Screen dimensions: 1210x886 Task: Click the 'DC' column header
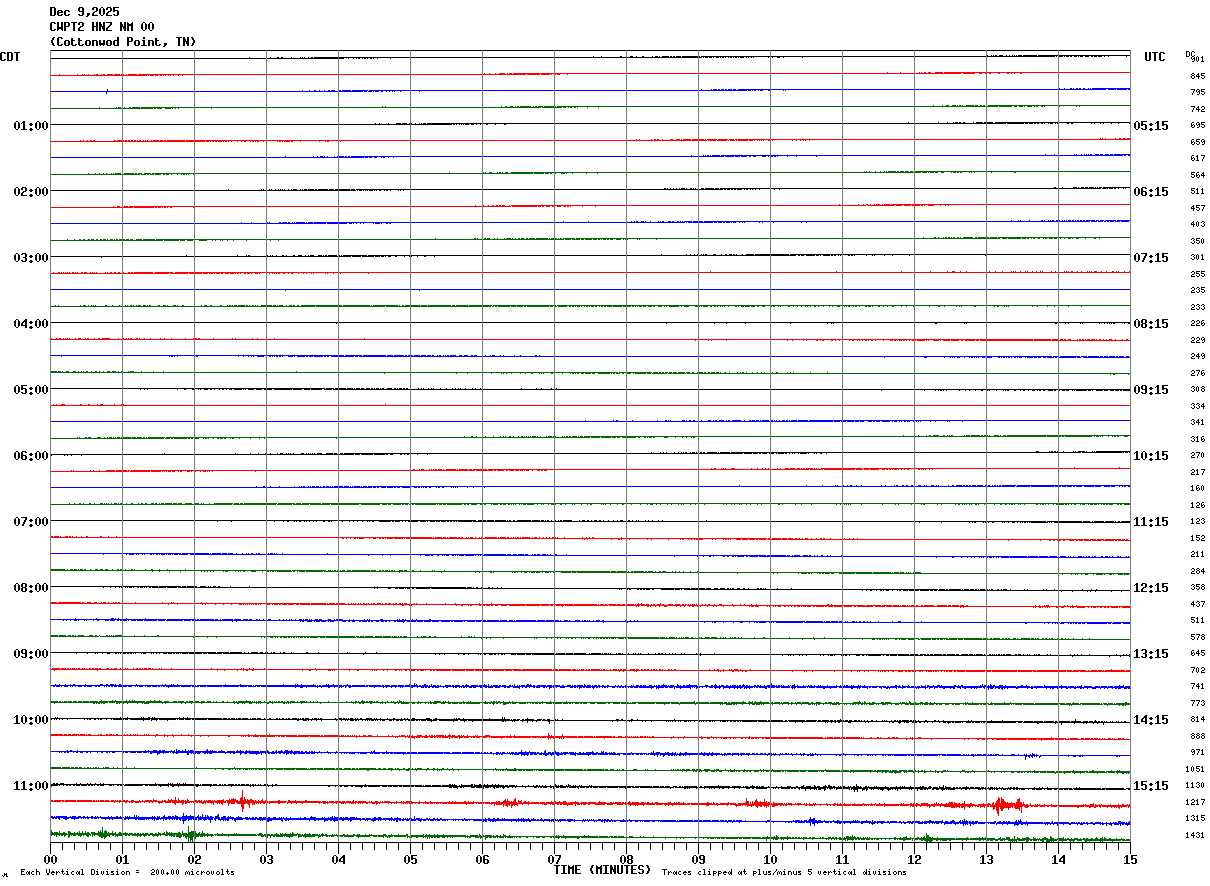pos(1190,54)
